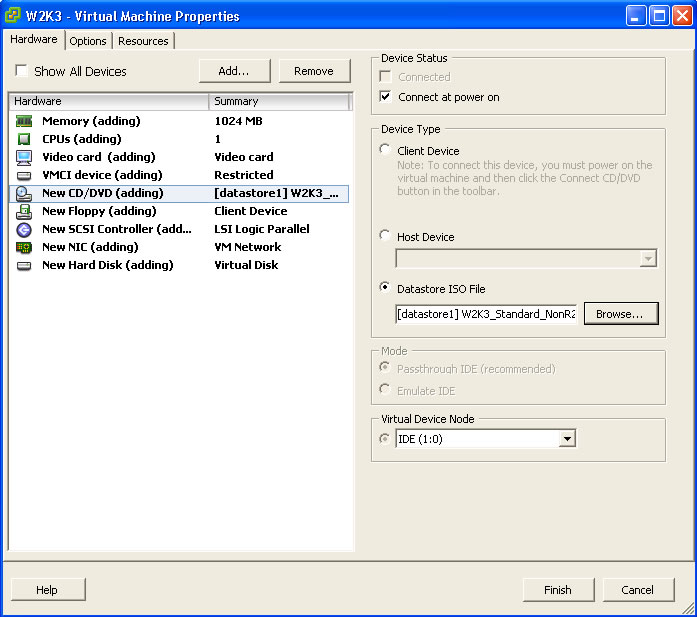Close the Virtual Machine Properties window
Screen dimensions: 697x617
coord(682,16)
